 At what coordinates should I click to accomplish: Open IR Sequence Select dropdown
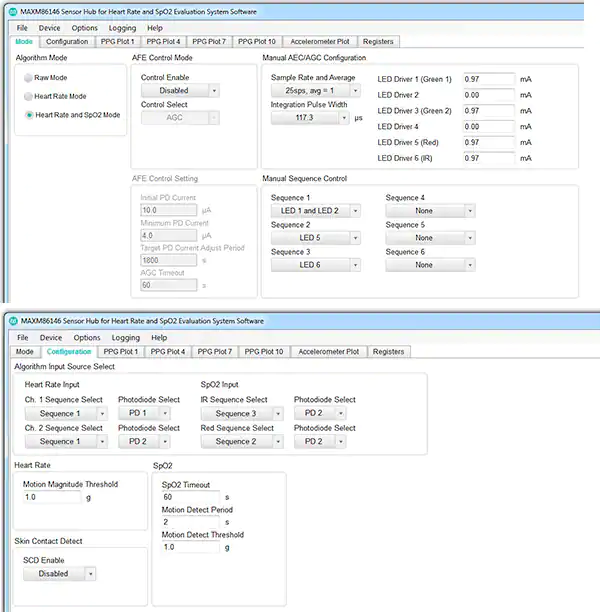coord(242,413)
